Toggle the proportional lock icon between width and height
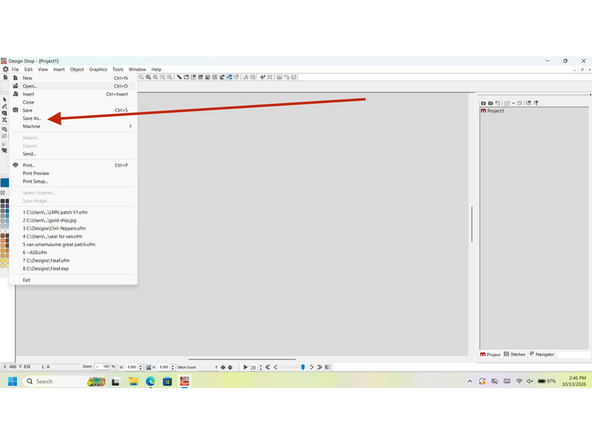Screen dimensions: 592x444 [148, 367]
